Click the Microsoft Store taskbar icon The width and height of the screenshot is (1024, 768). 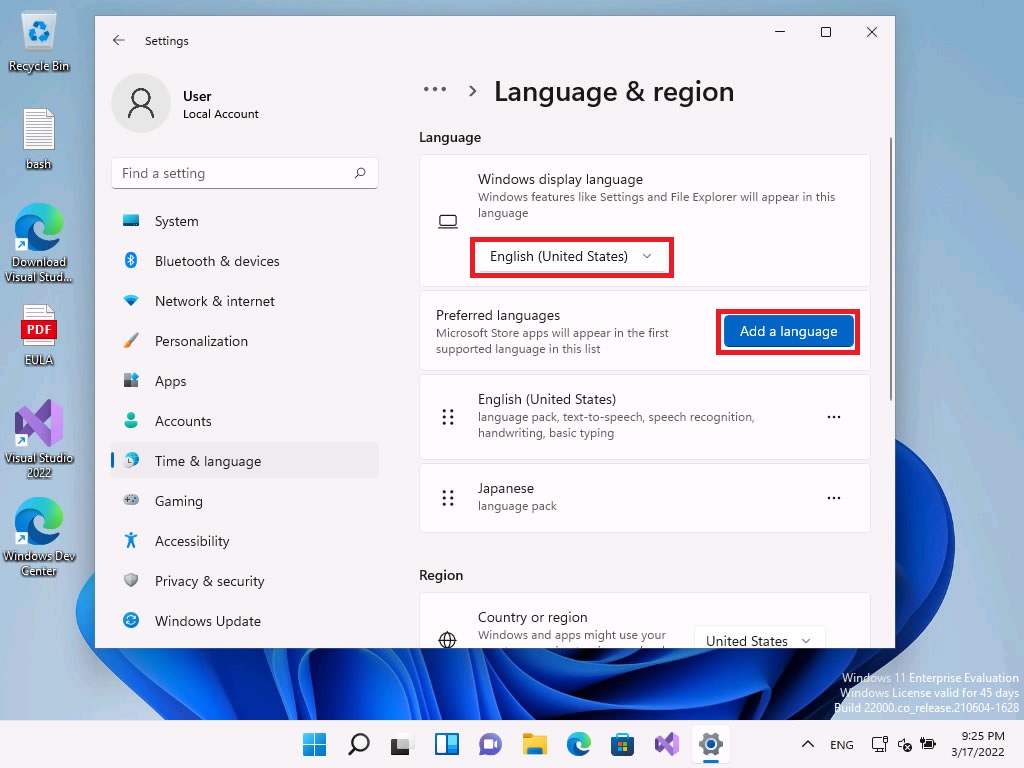[623, 744]
